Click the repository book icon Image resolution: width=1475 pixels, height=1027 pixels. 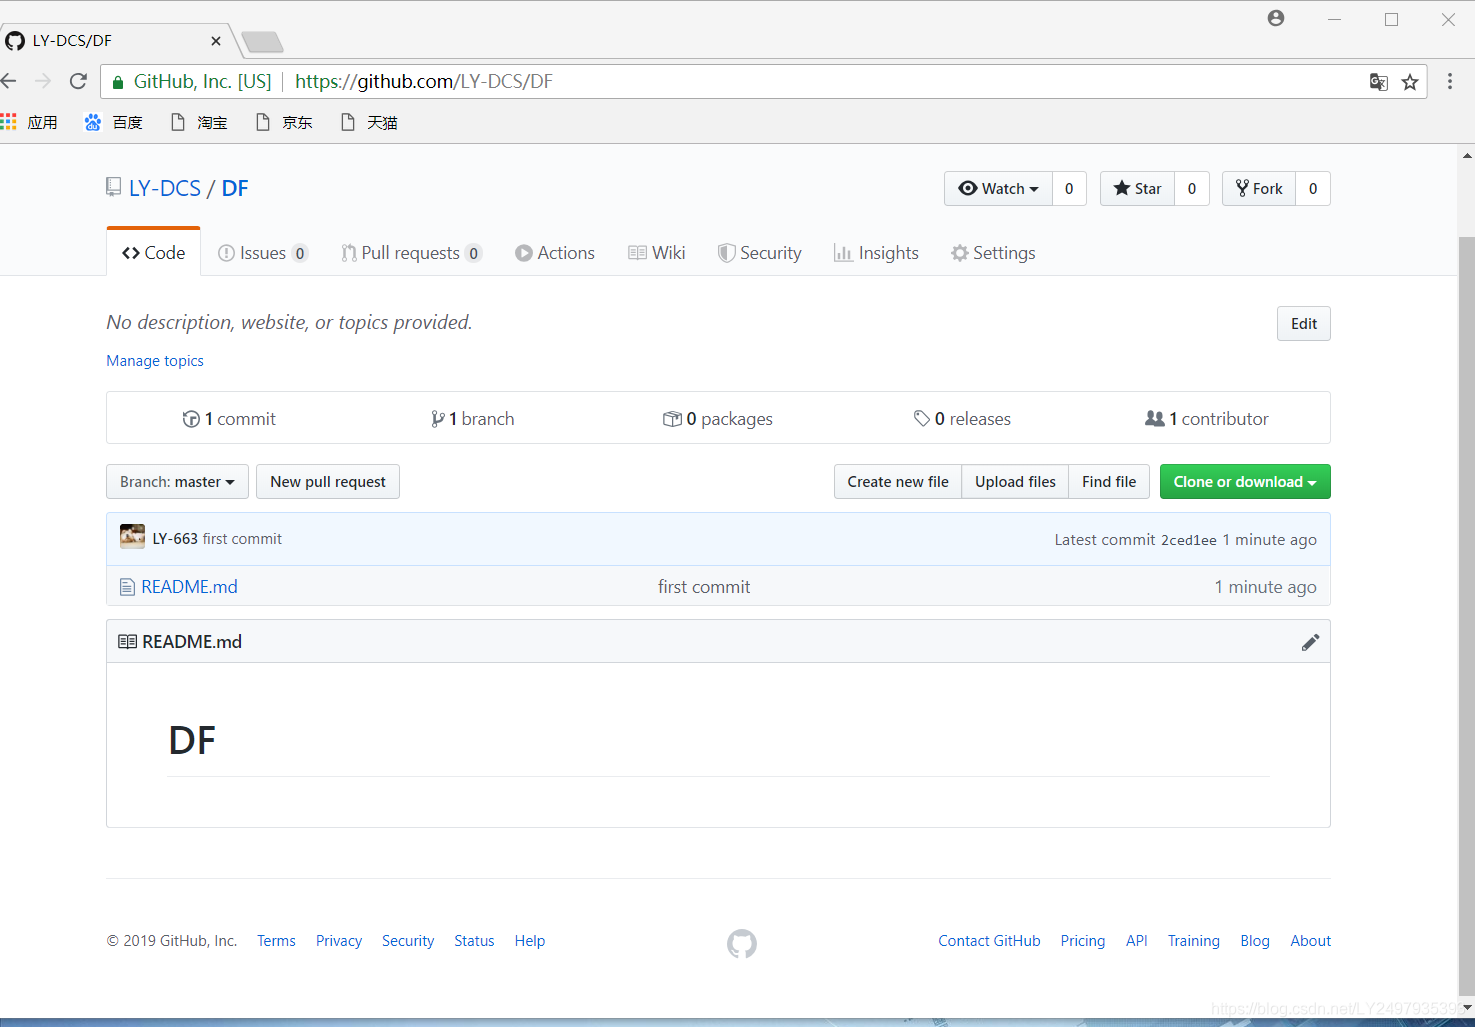tap(114, 187)
